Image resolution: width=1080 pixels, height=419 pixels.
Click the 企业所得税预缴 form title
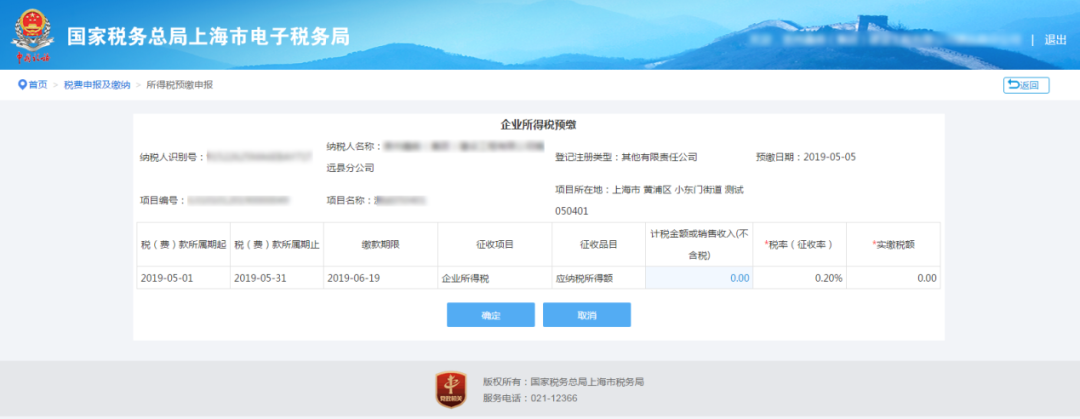[538, 125]
